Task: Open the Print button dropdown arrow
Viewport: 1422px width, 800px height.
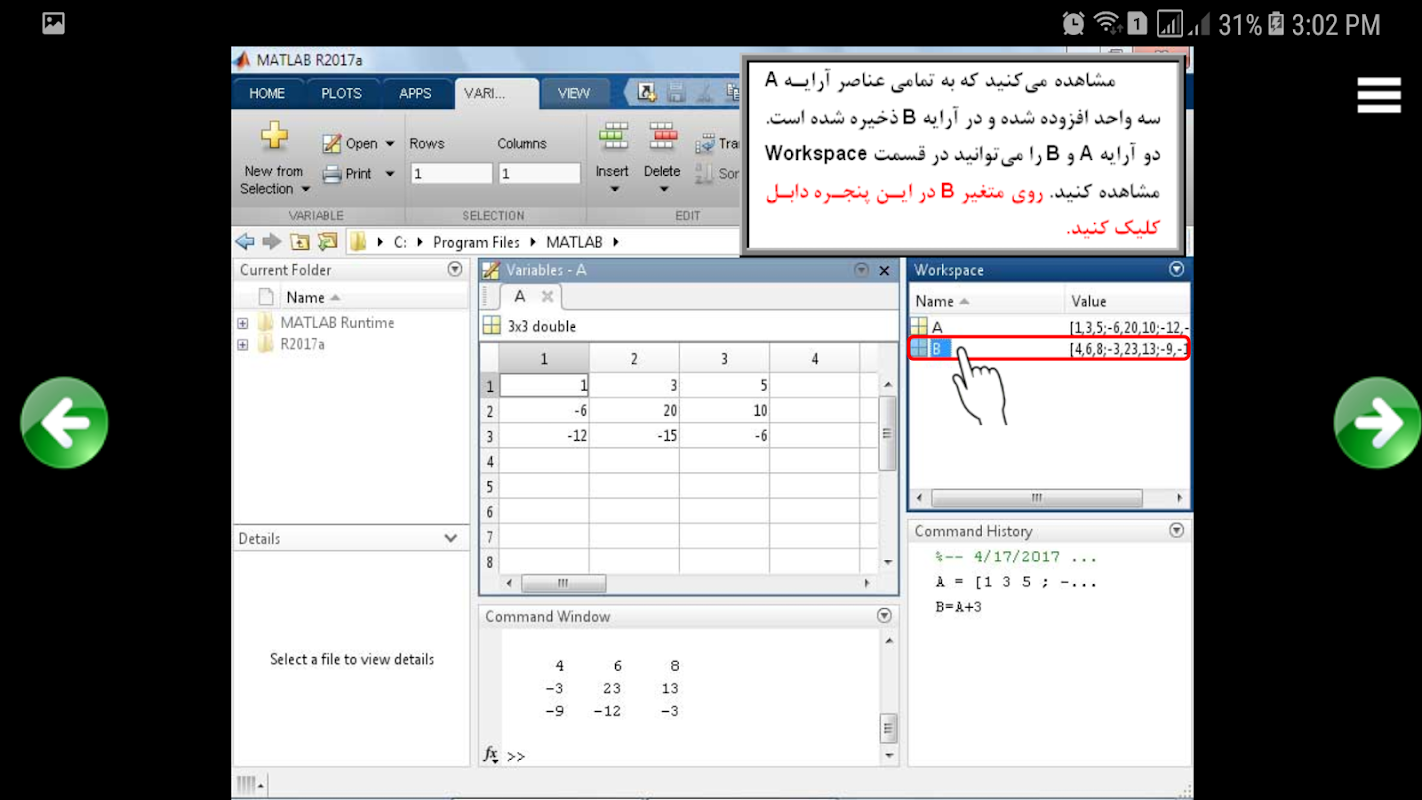Action: coord(390,174)
